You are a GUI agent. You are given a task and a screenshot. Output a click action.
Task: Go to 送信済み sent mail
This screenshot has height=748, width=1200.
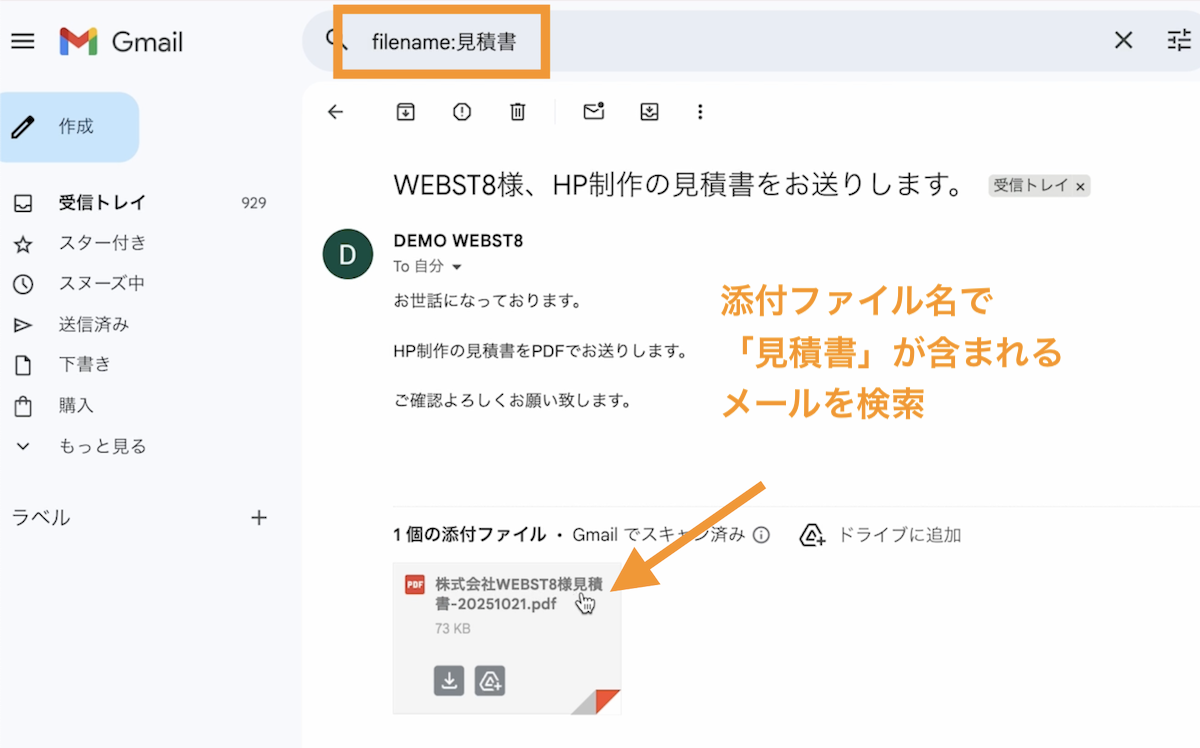pyautogui.click(x=93, y=325)
